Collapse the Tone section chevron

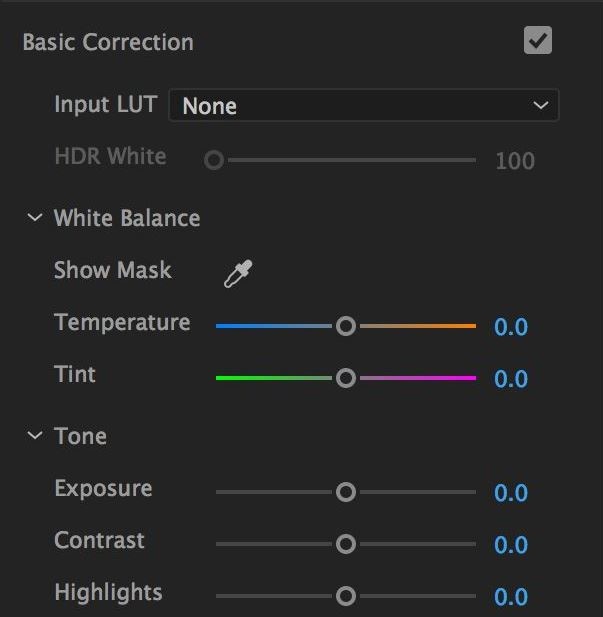[x=35, y=435]
